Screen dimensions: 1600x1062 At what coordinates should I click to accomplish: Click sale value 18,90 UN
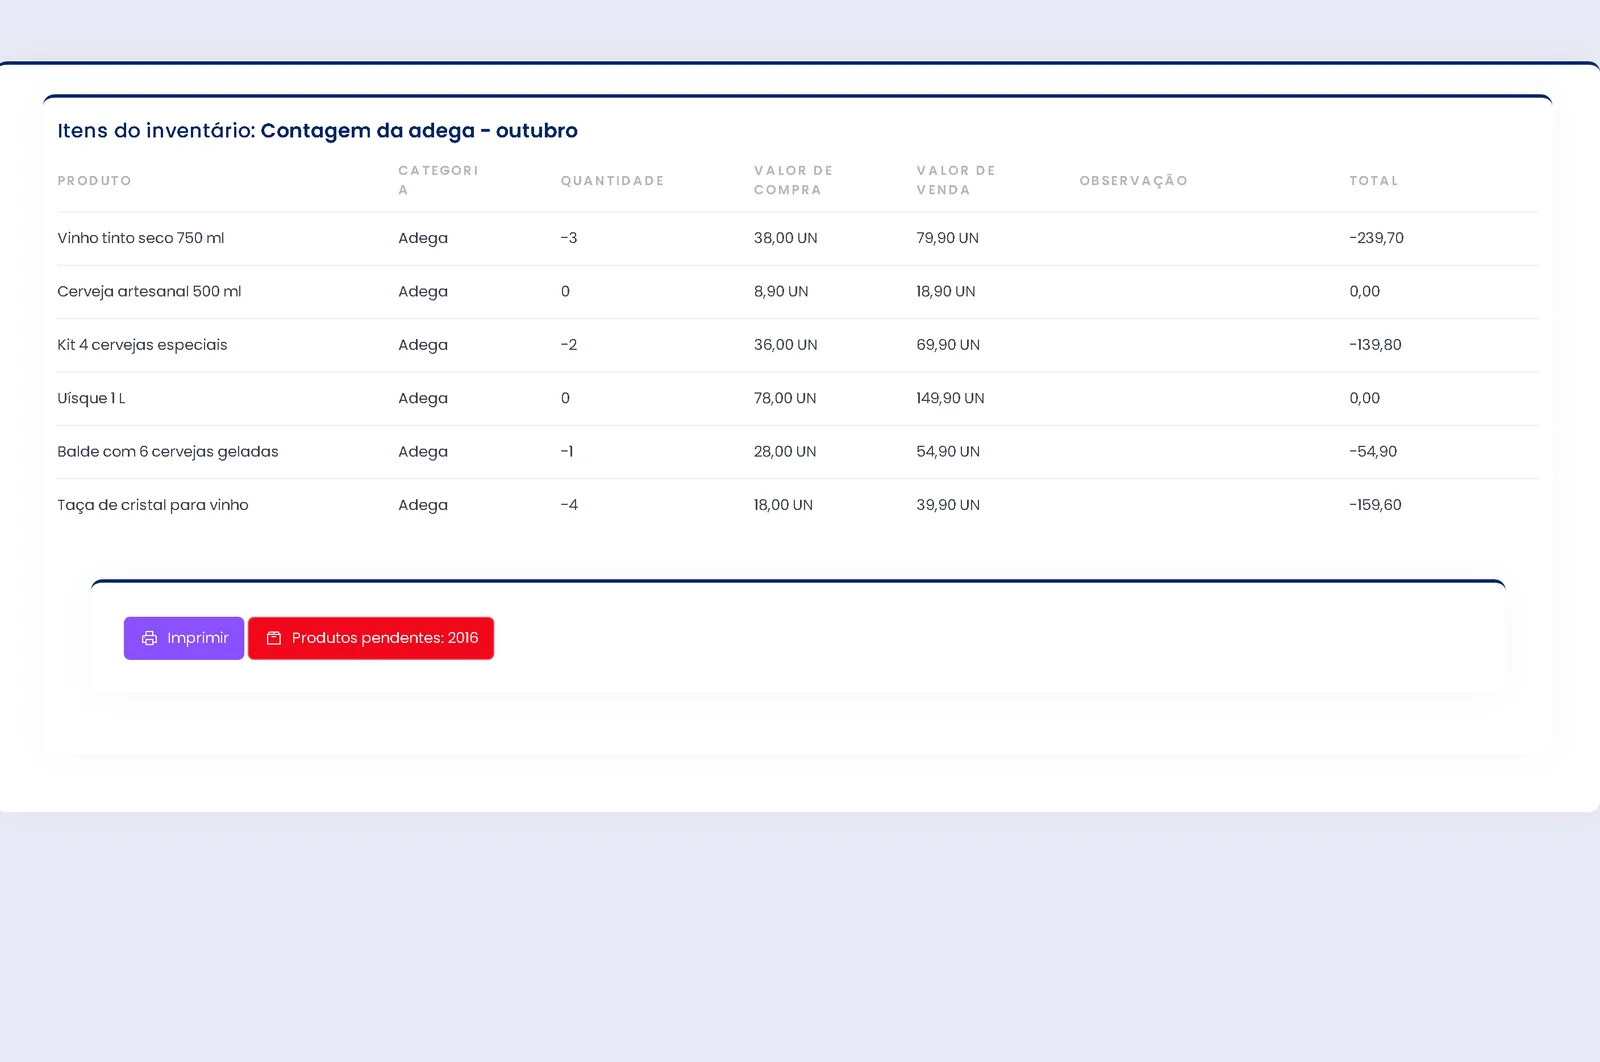click(x=946, y=292)
